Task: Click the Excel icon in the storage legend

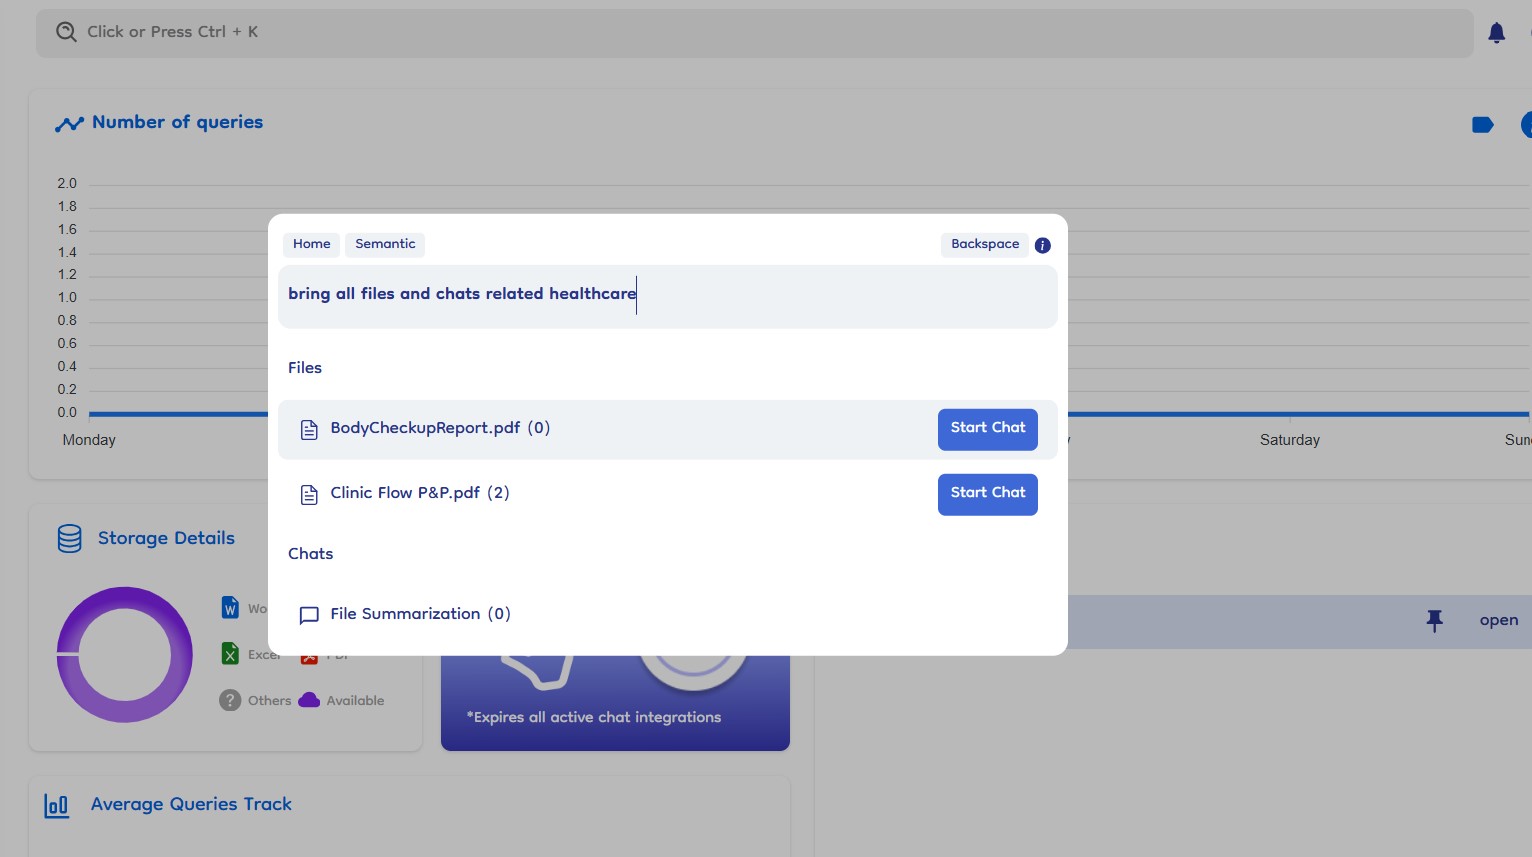Action: coord(230,654)
